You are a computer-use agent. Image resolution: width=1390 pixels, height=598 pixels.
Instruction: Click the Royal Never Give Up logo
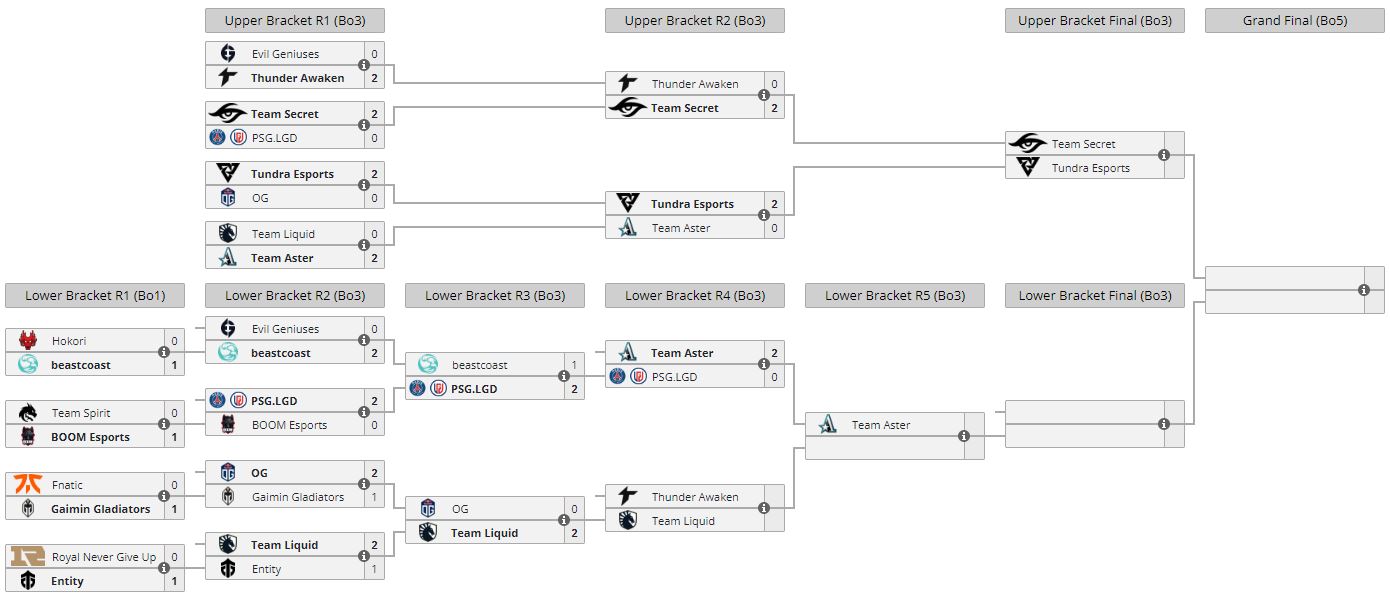[27, 557]
